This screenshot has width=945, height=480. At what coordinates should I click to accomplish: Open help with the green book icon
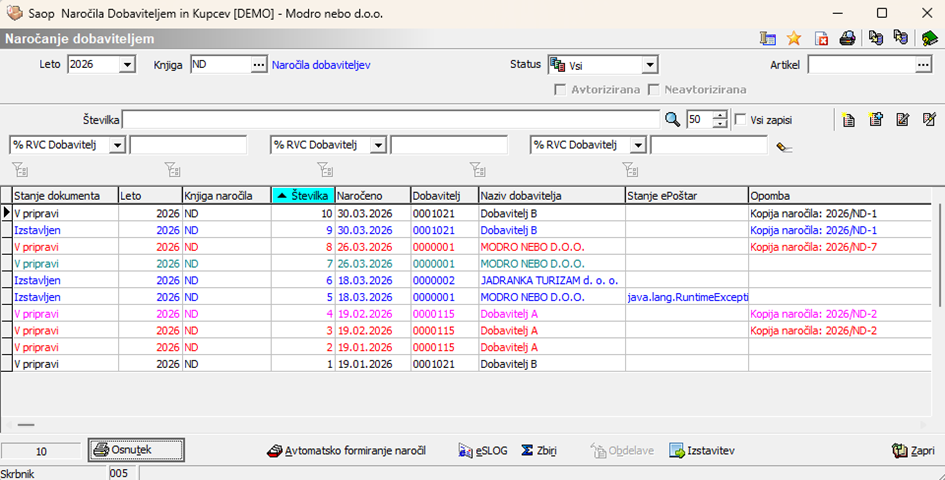(930, 39)
